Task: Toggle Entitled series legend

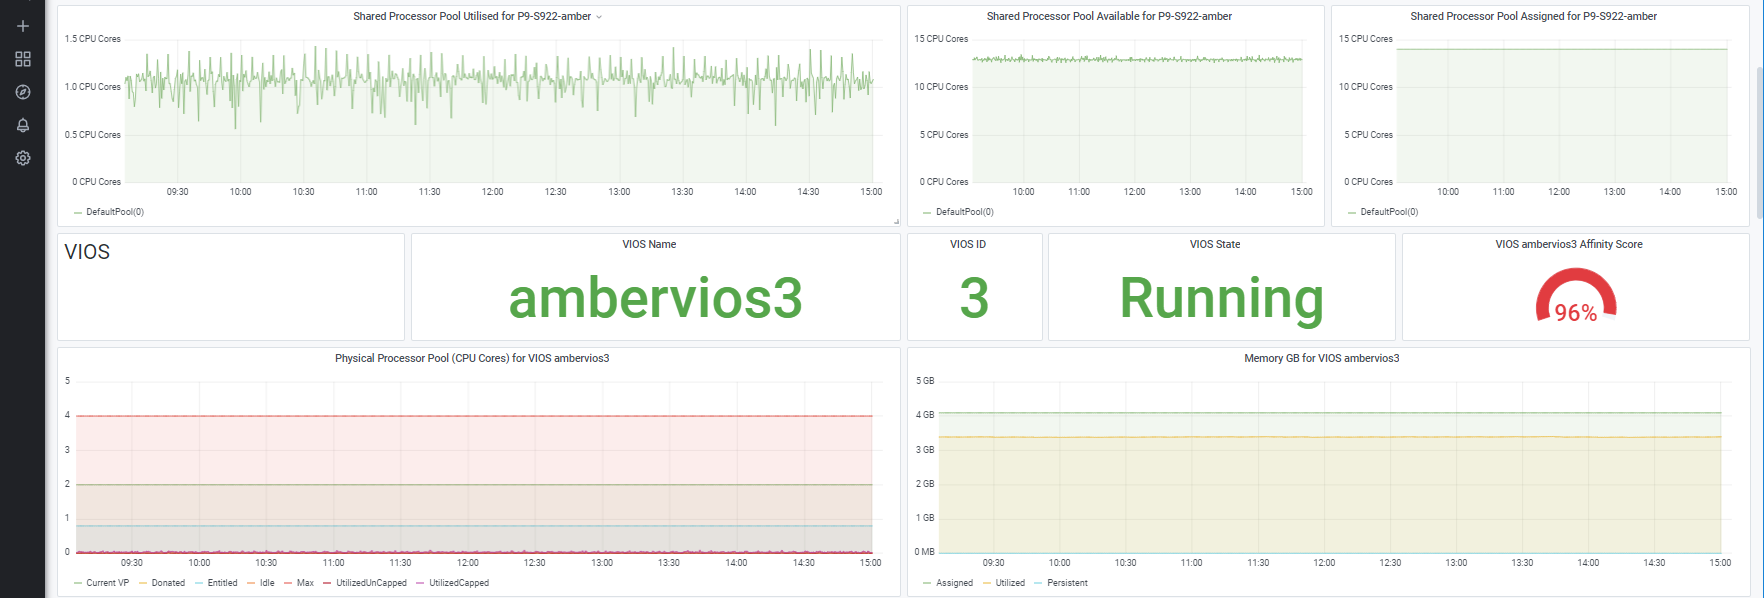Action: (222, 583)
